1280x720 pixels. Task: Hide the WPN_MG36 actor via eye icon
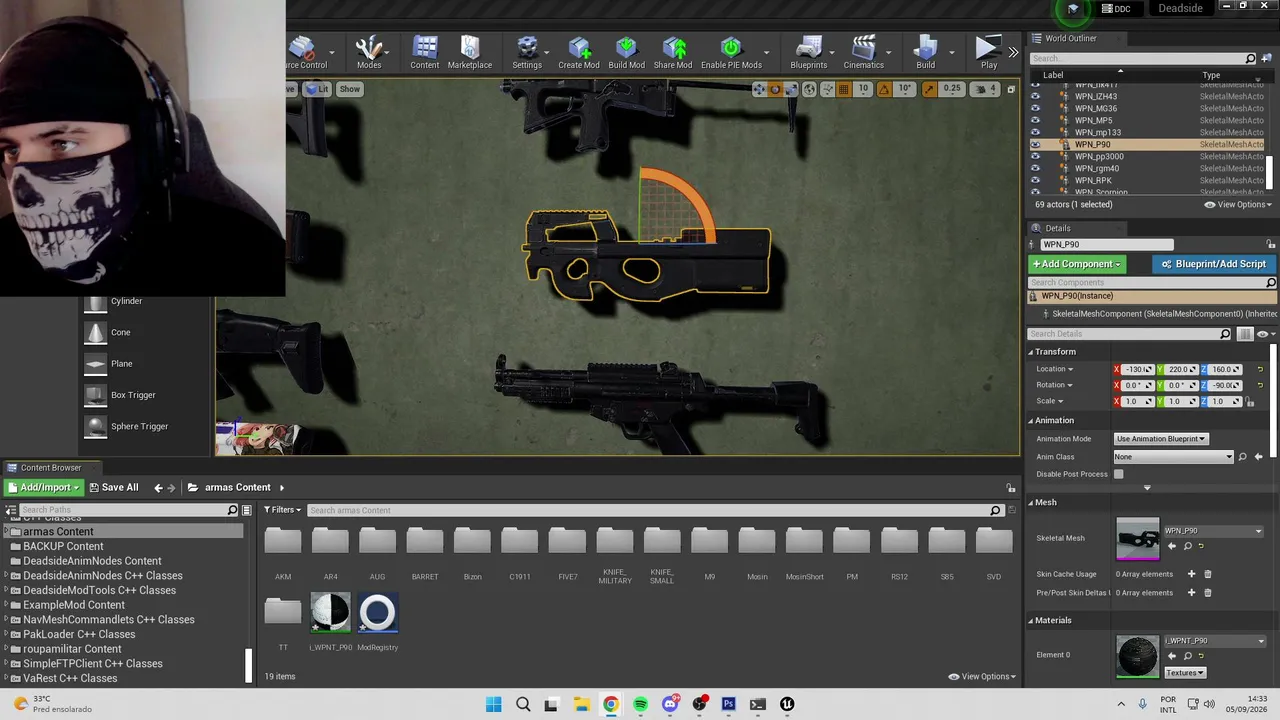pyautogui.click(x=1035, y=108)
